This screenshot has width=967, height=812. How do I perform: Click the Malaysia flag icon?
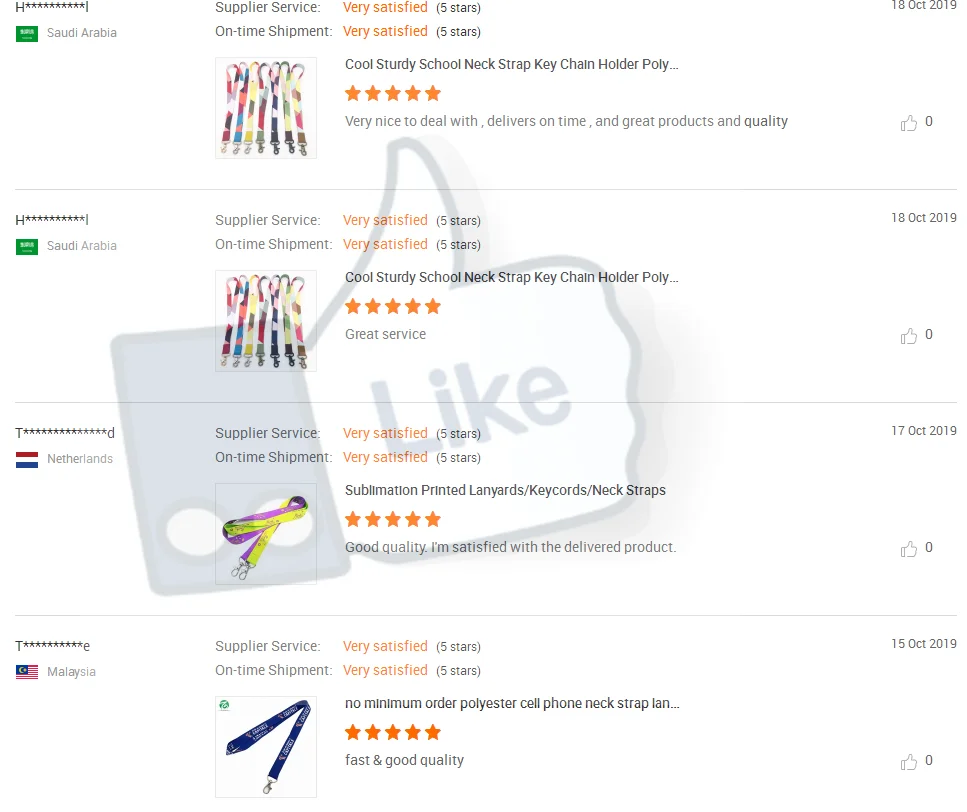click(x=27, y=672)
